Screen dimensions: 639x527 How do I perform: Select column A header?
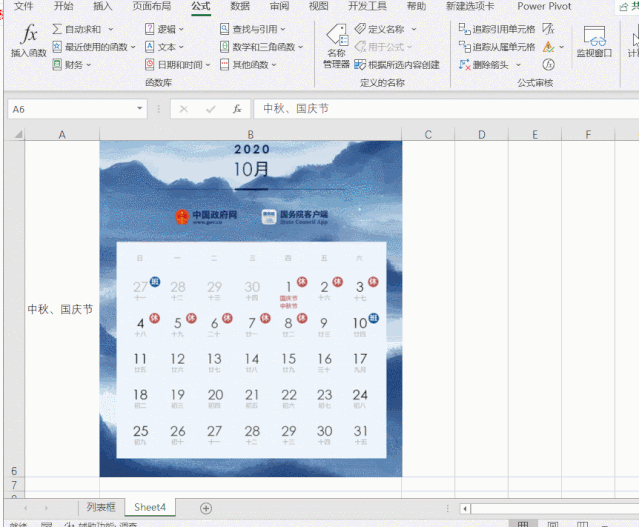[x=62, y=134]
